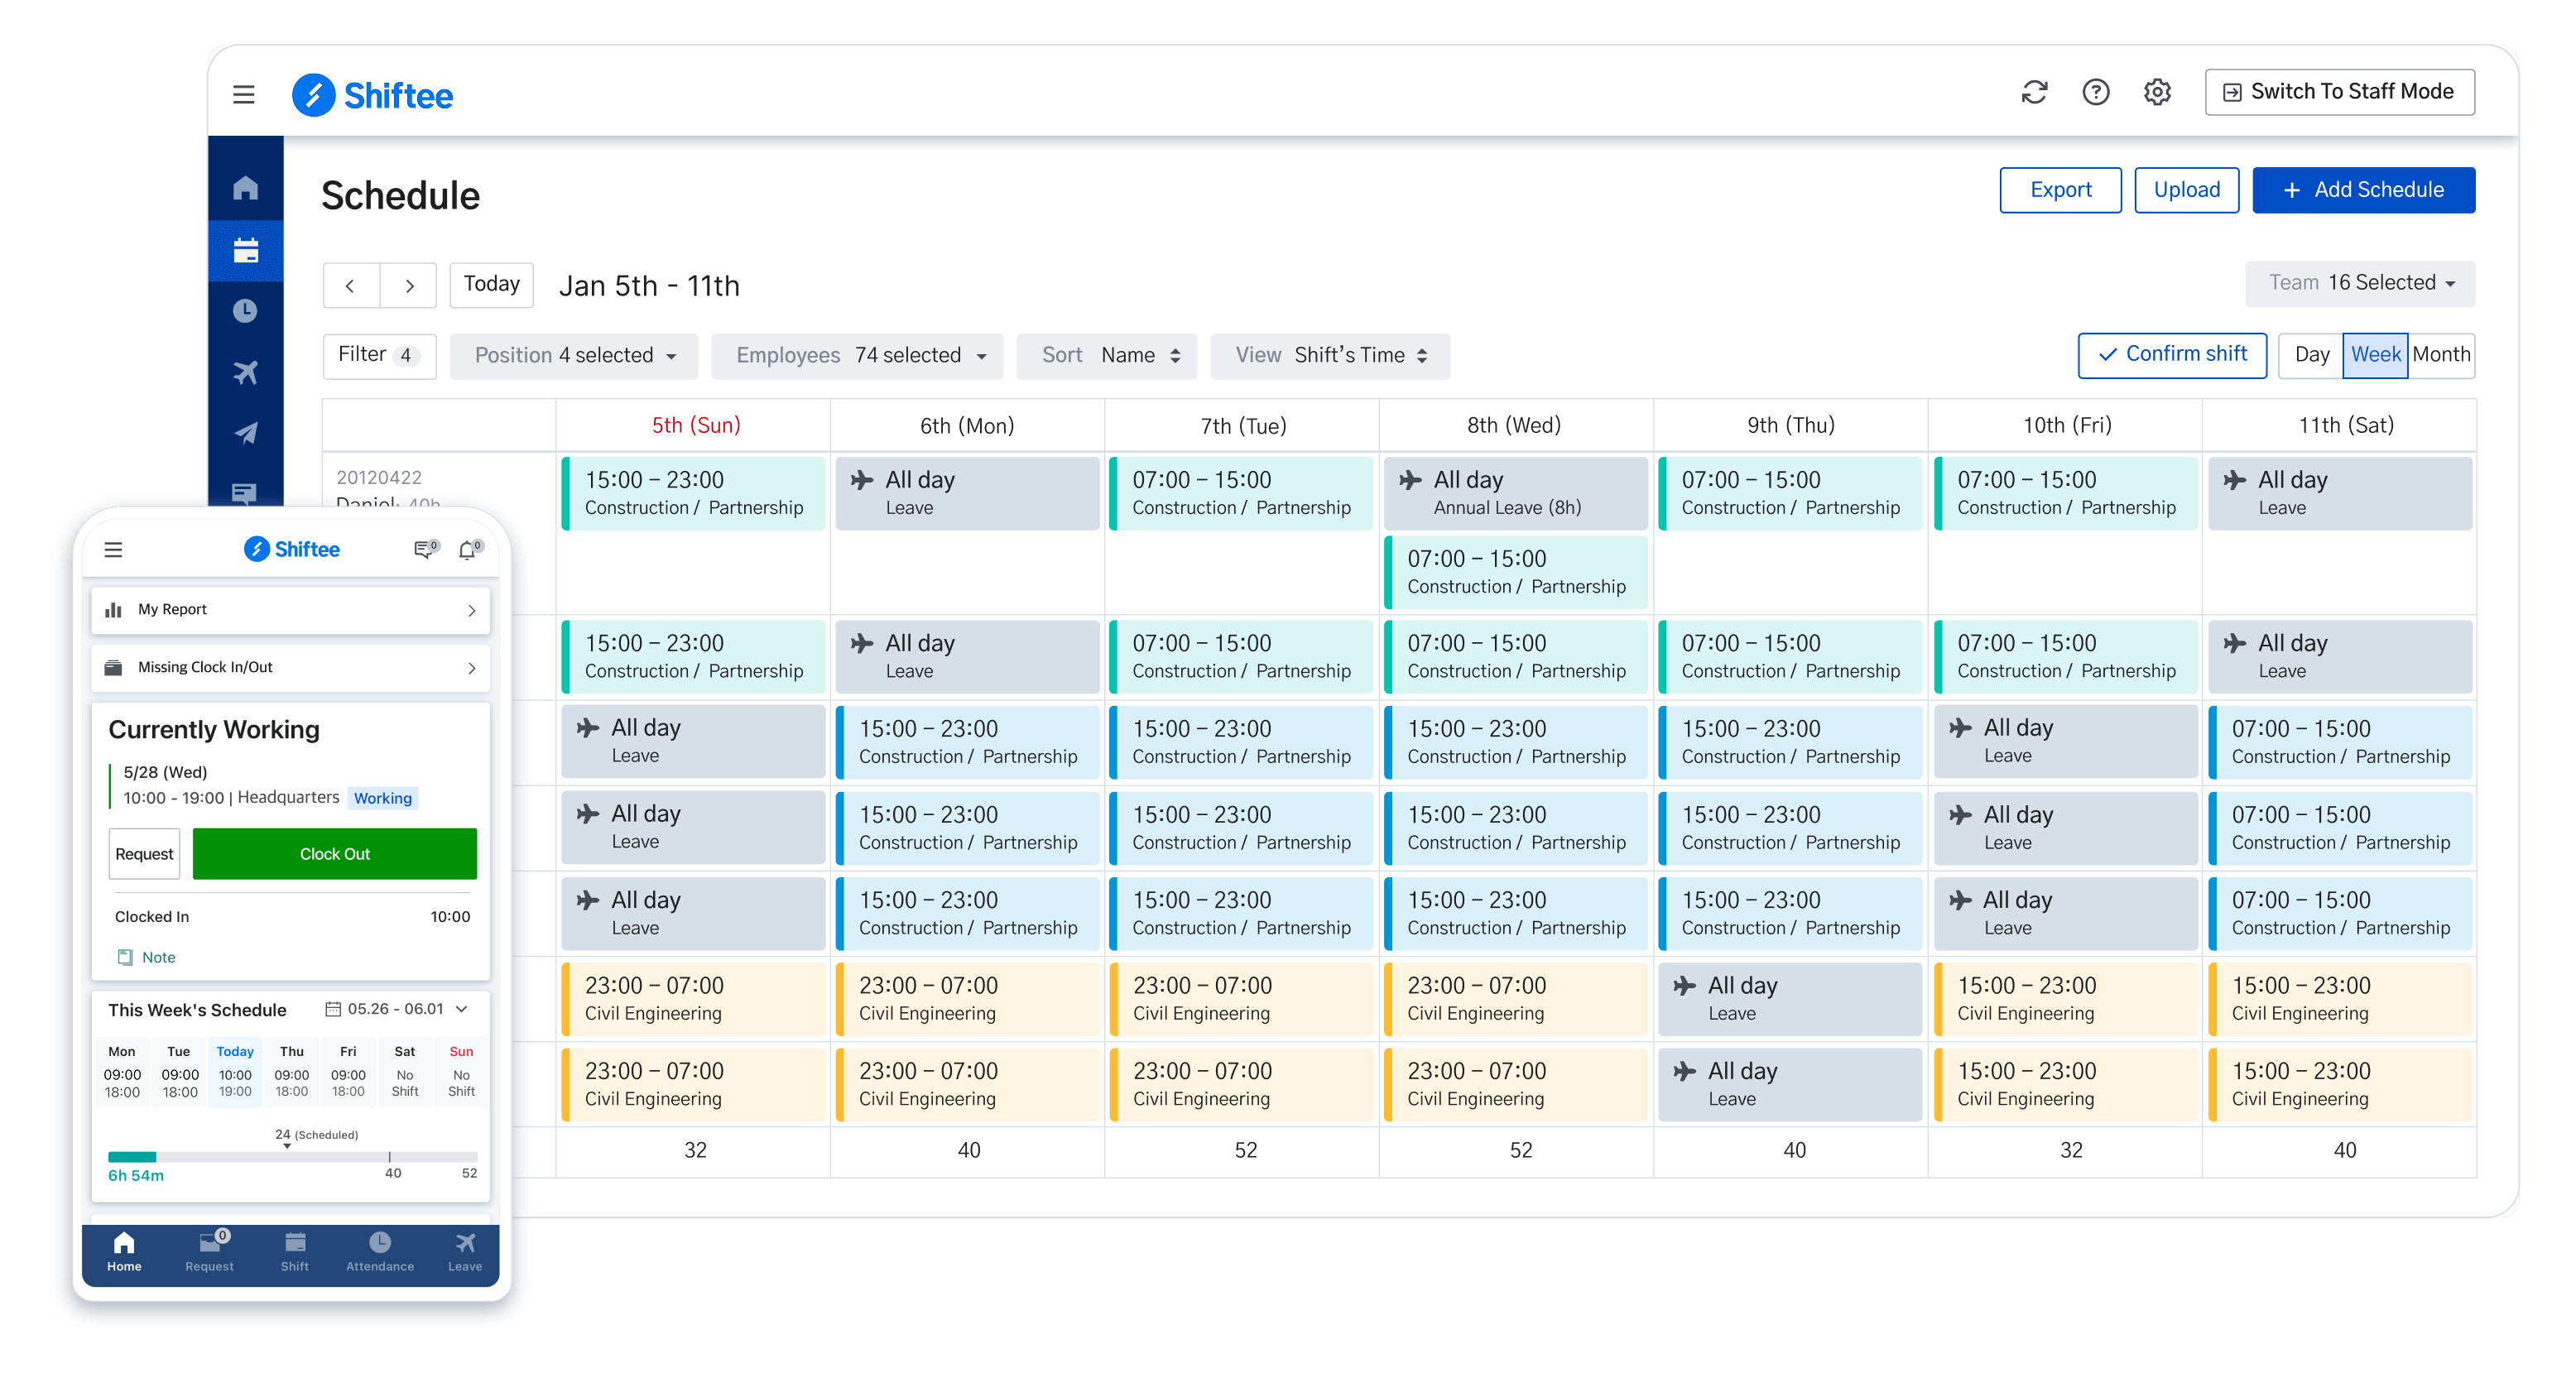This screenshot has width=2576, height=1373.
Task: Change the View Shift's Time option
Action: (1330, 356)
